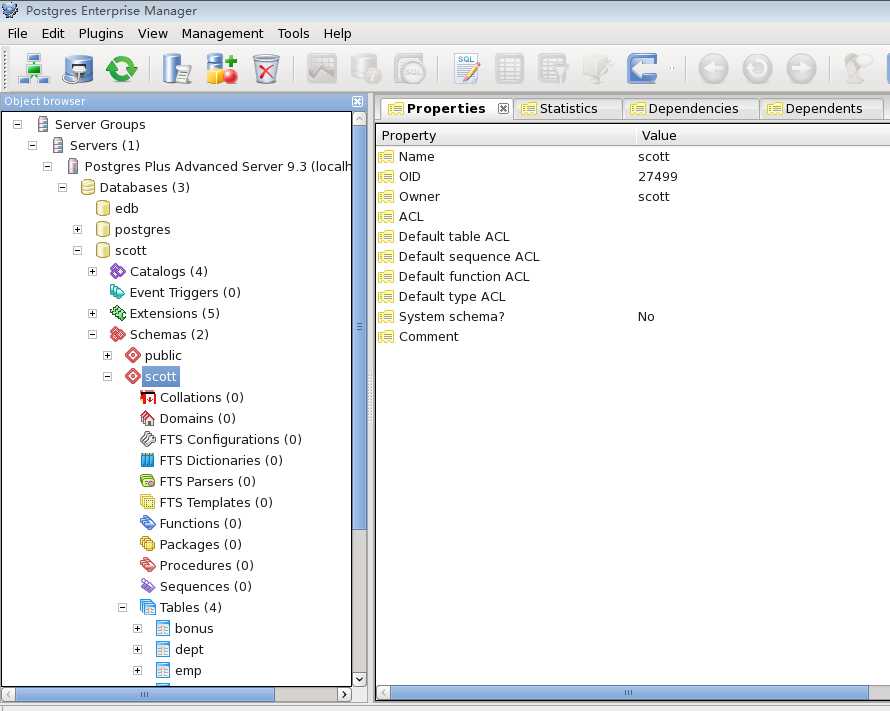This screenshot has width=890, height=711.
Task: Switch to the Statistics tab
Action: pyautogui.click(x=567, y=108)
